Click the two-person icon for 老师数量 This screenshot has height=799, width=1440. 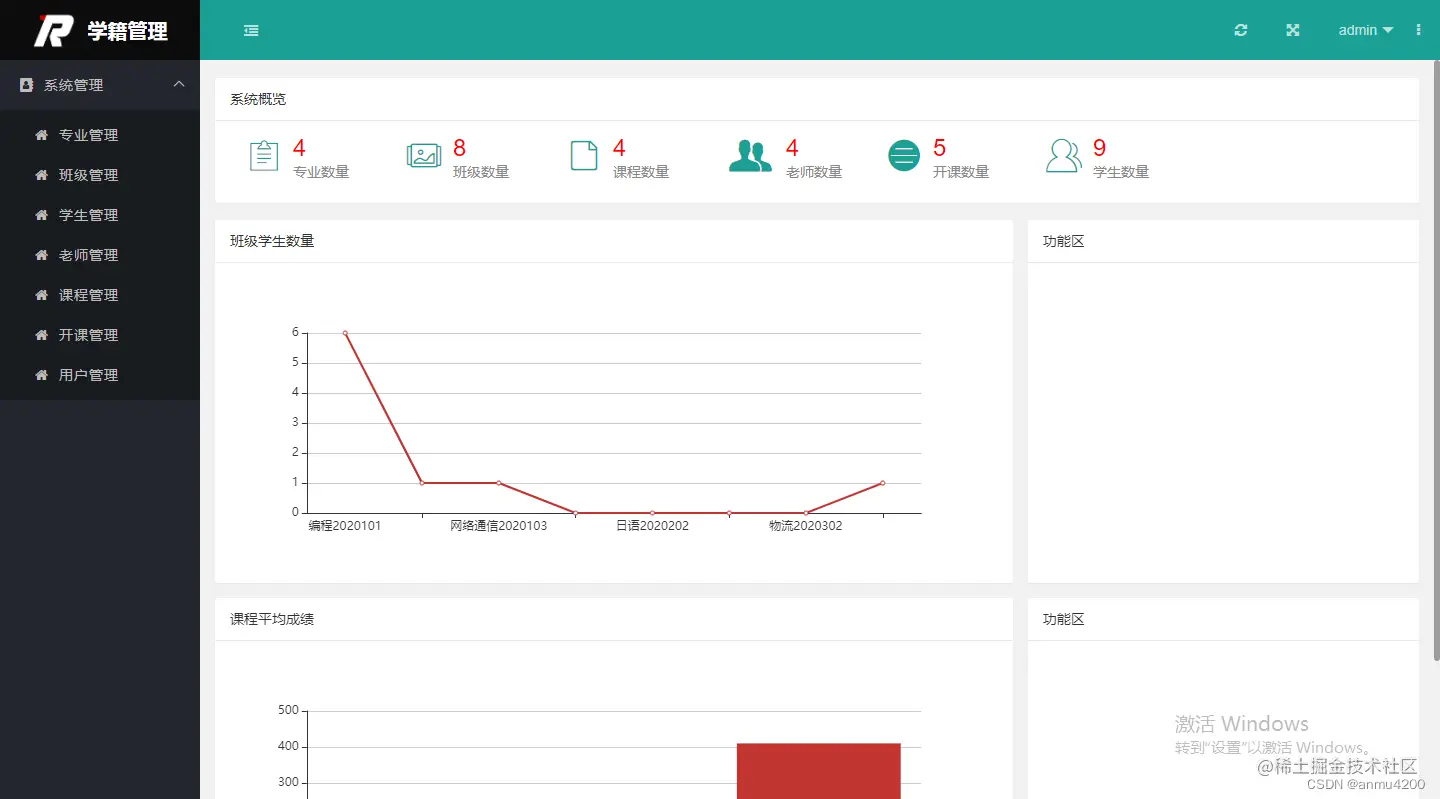(x=750, y=156)
